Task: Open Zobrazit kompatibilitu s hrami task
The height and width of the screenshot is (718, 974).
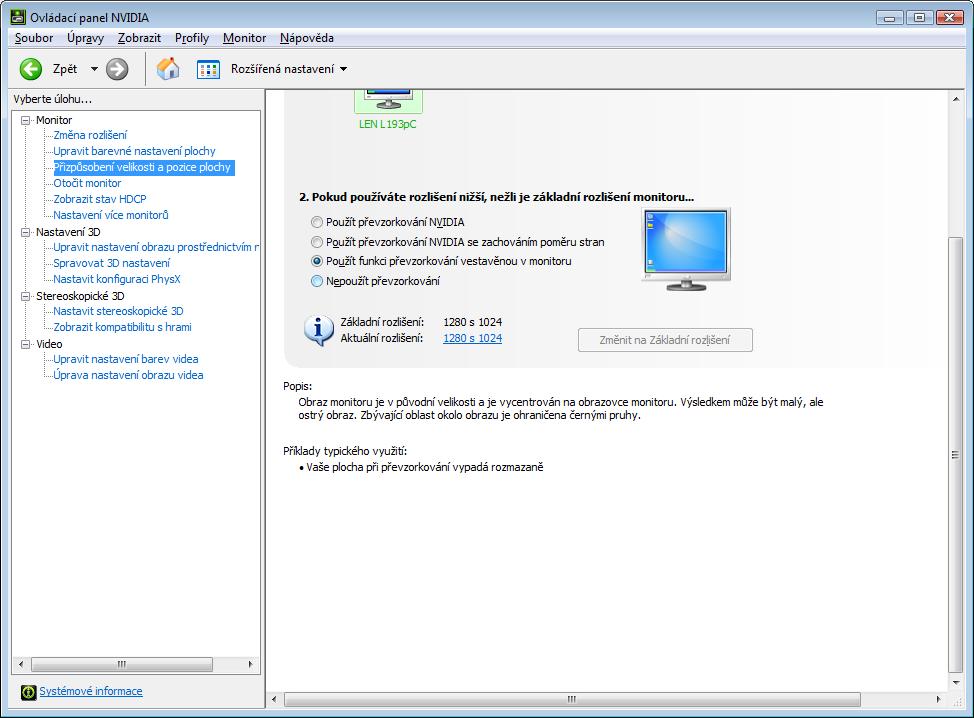Action: pos(122,327)
